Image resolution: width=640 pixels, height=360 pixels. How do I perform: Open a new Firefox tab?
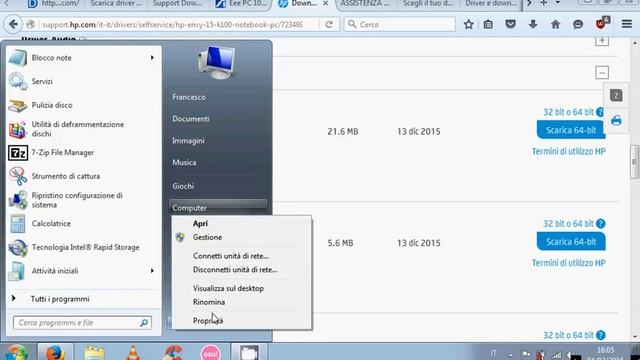click(543, 3)
